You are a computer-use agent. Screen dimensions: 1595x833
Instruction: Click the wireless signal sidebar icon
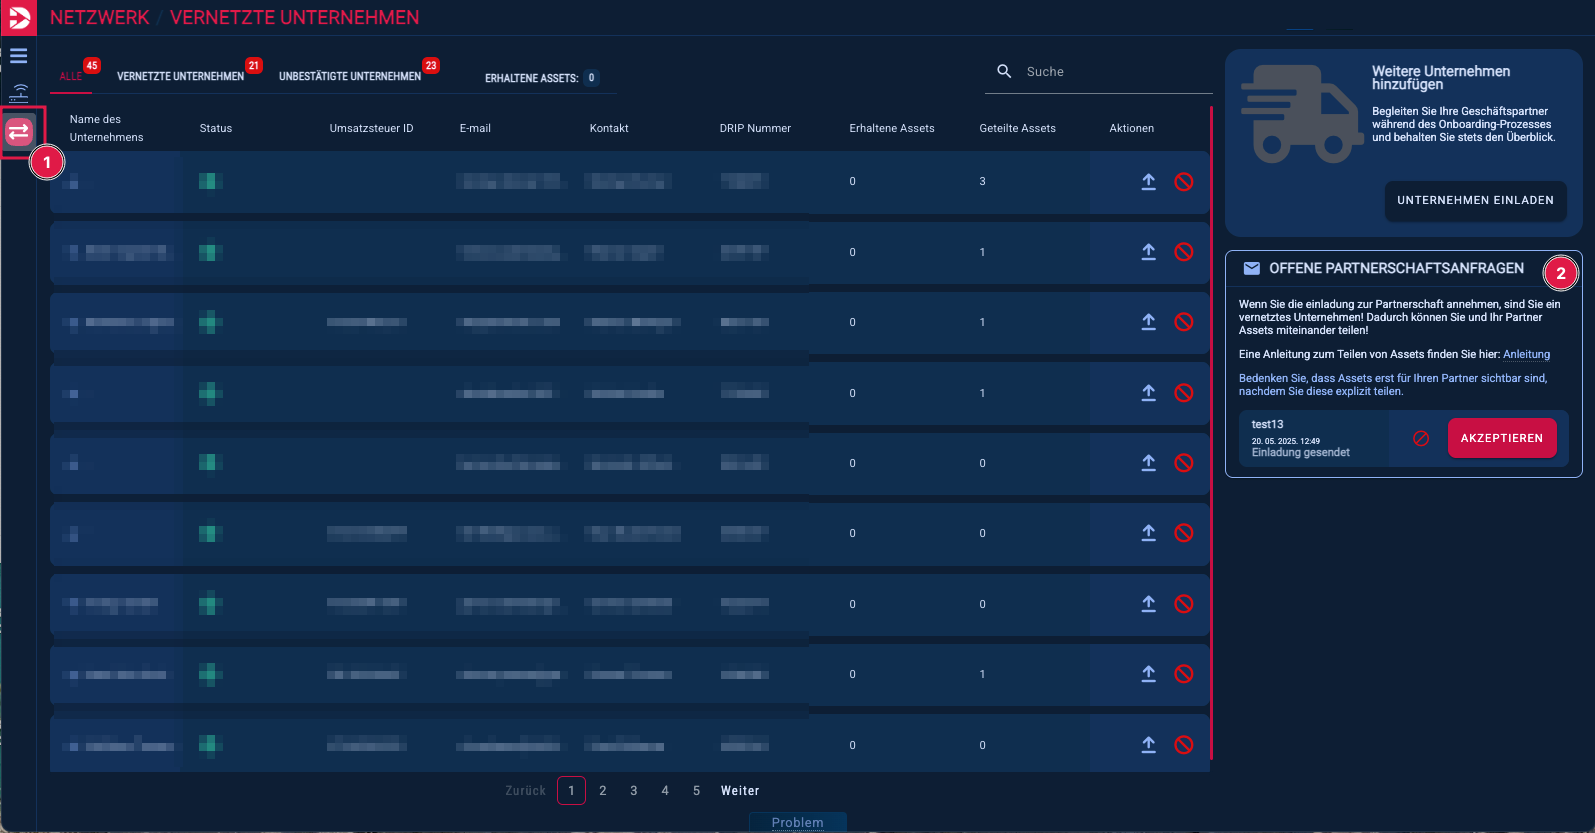[x=19, y=93]
